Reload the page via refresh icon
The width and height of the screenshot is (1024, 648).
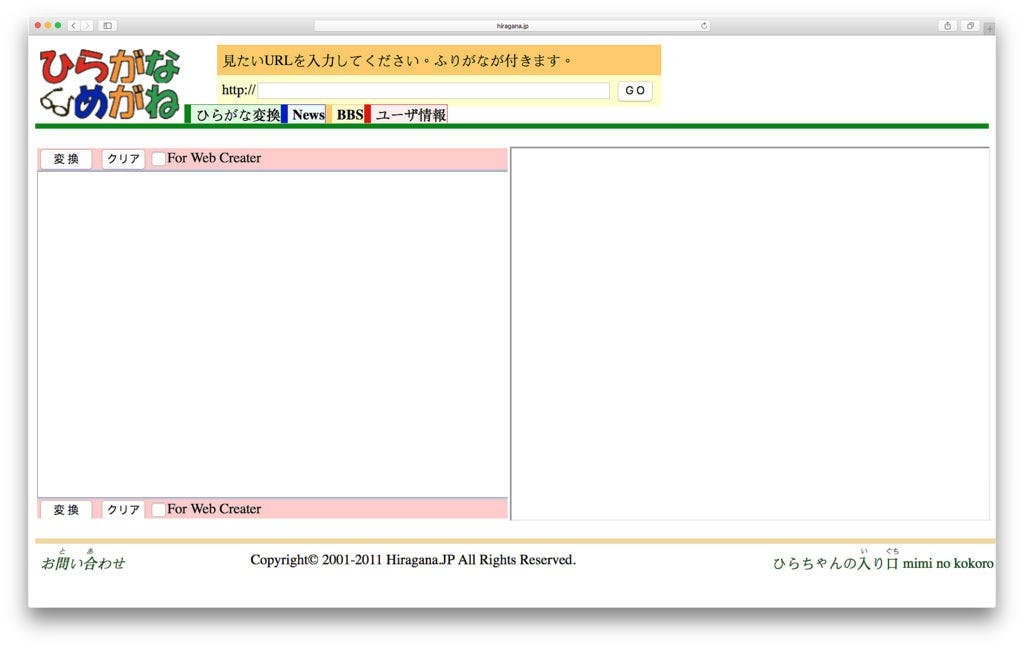pyautogui.click(x=704, y=26)
